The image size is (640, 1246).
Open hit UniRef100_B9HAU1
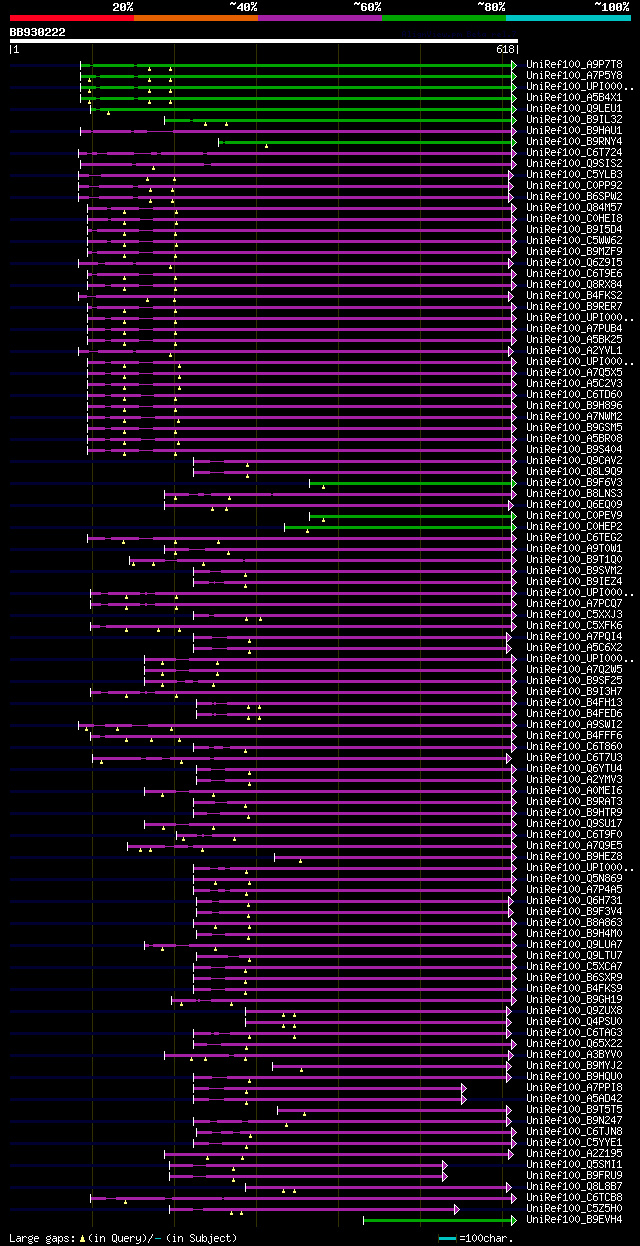[574, 131]
